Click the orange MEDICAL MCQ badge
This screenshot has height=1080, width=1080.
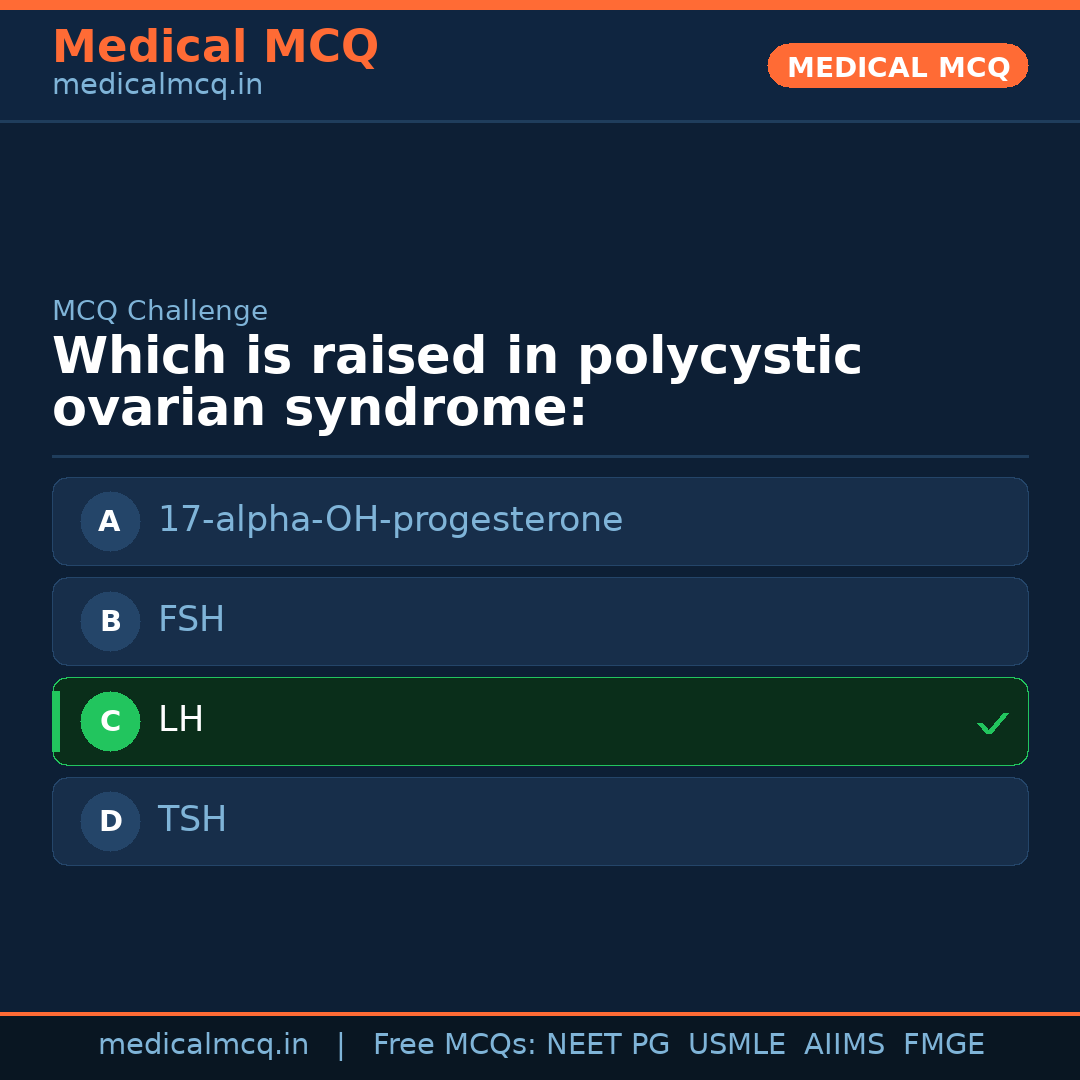pos(897,66)
